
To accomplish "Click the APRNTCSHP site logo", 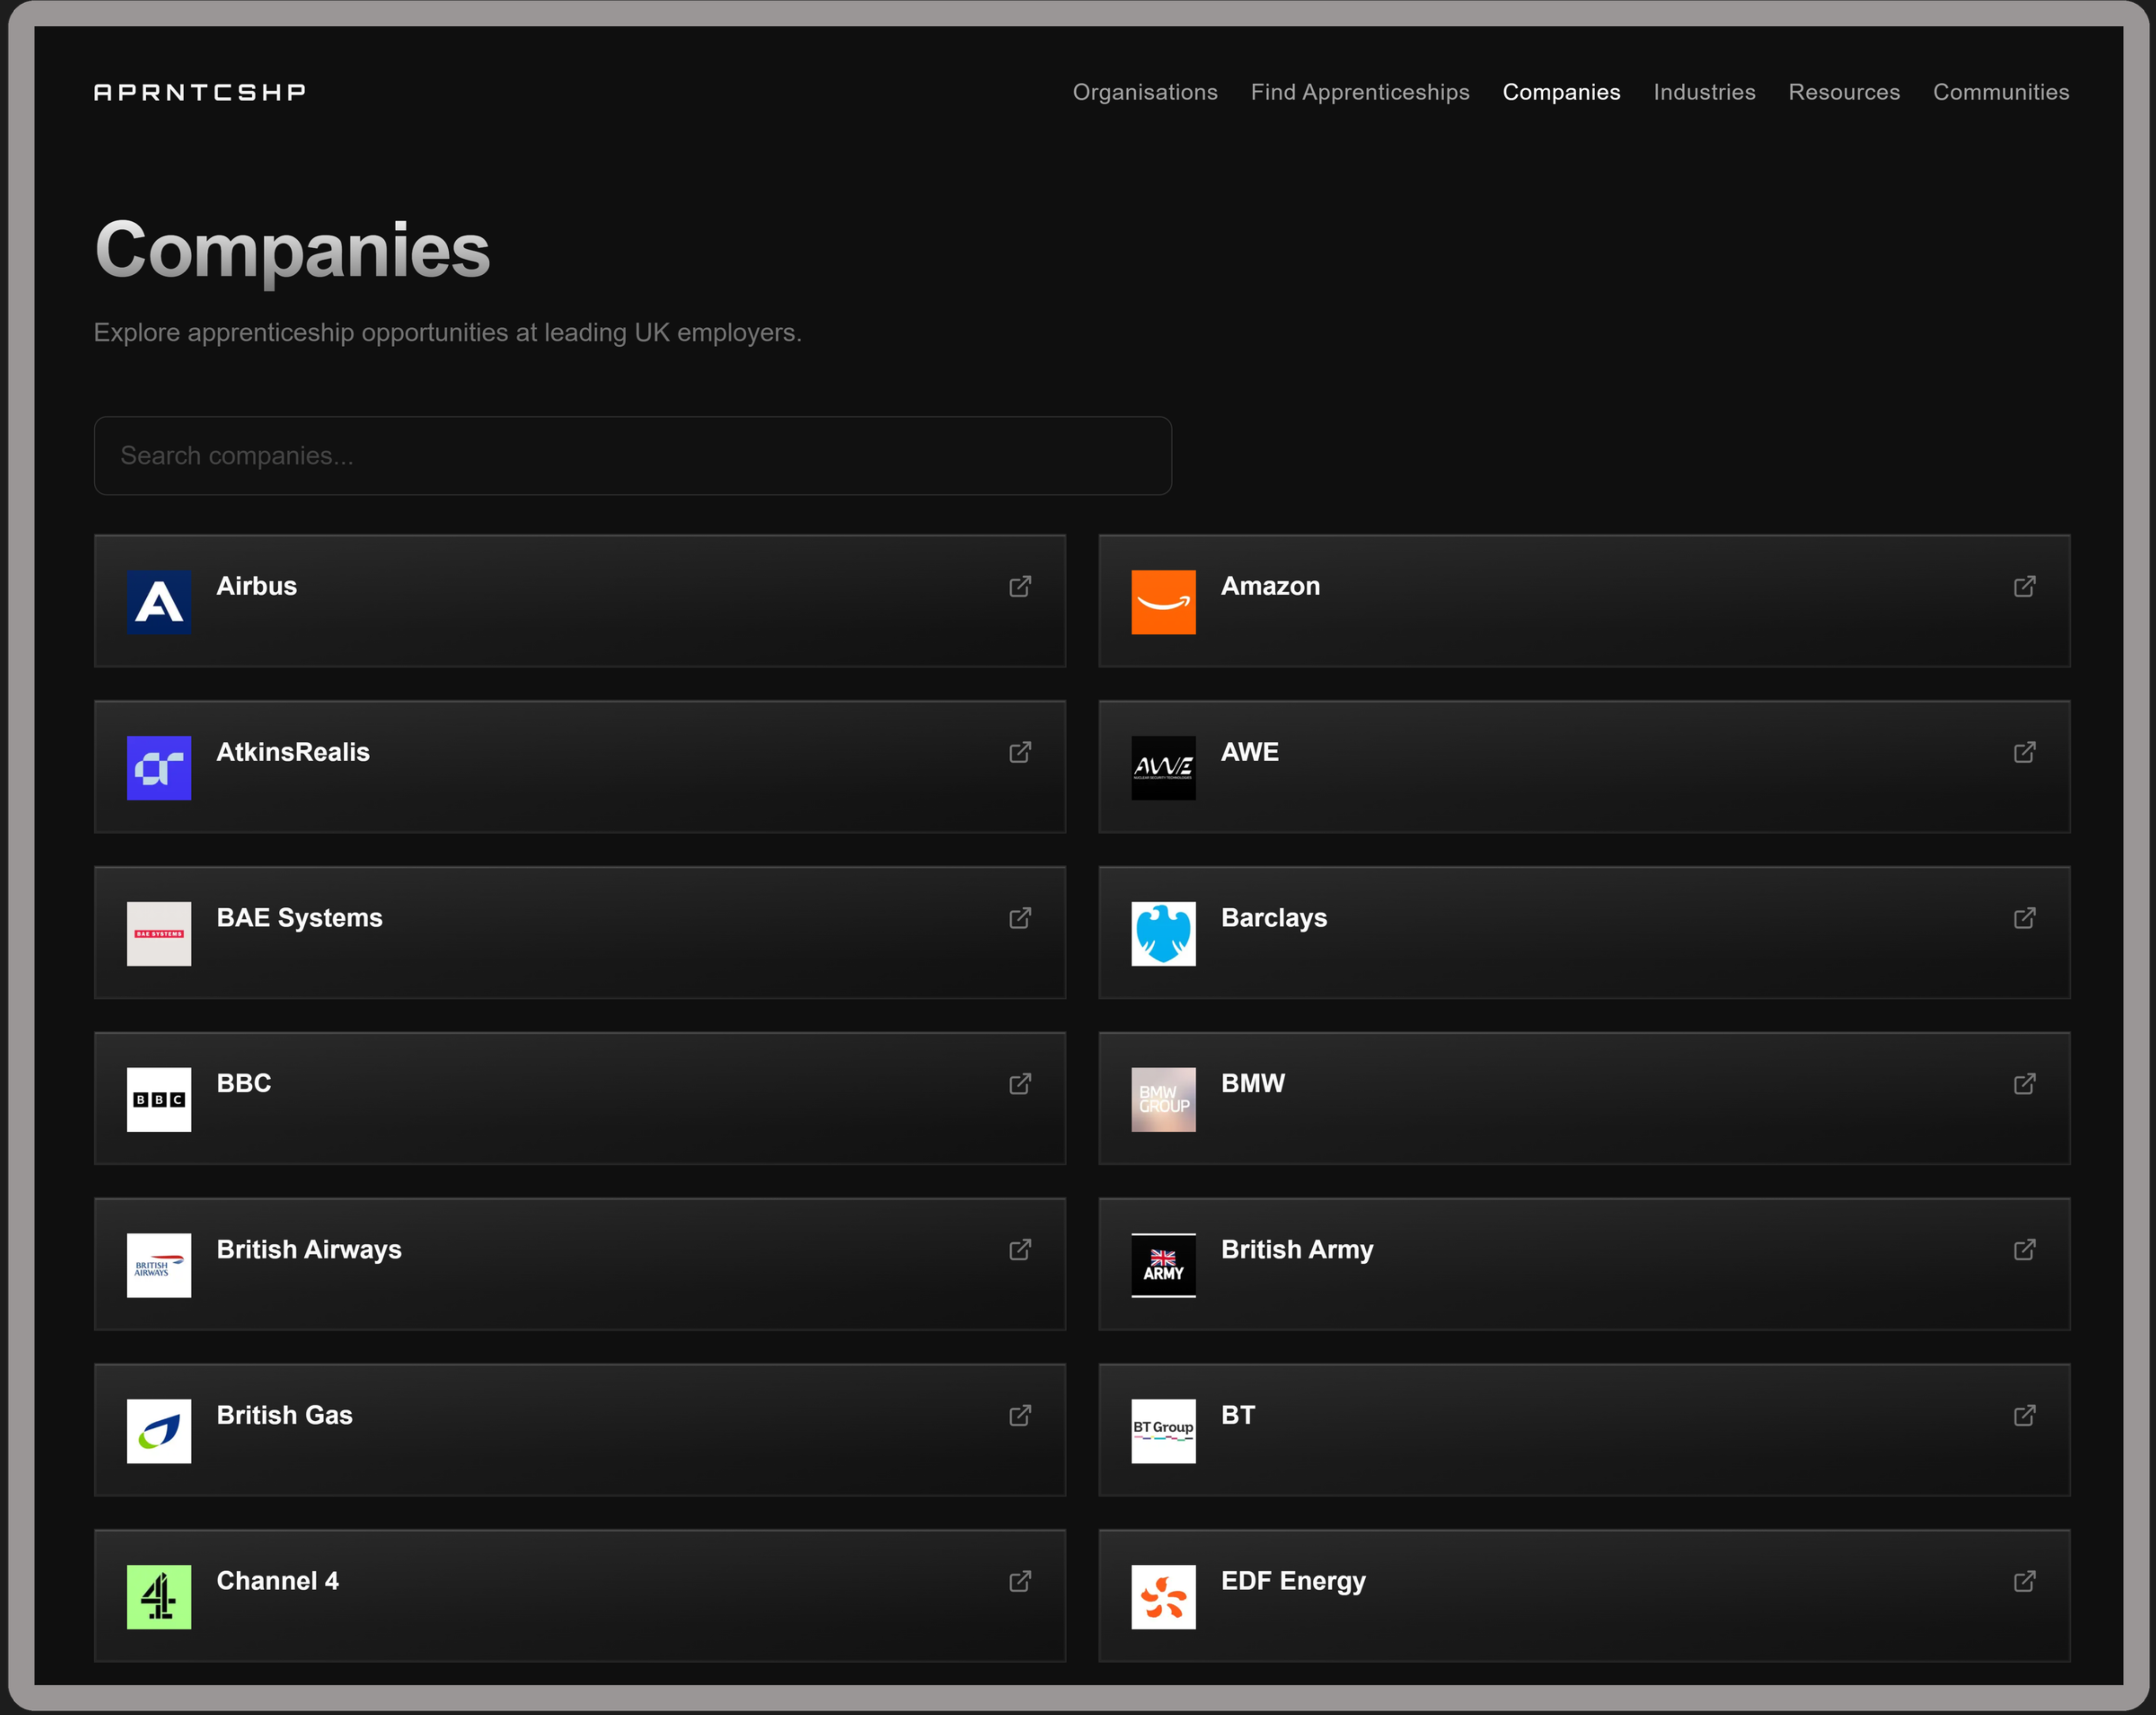I will 200,92.
